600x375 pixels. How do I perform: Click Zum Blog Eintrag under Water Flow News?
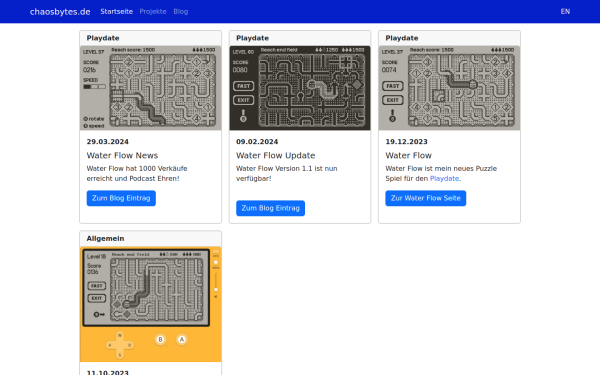point(121,198)
